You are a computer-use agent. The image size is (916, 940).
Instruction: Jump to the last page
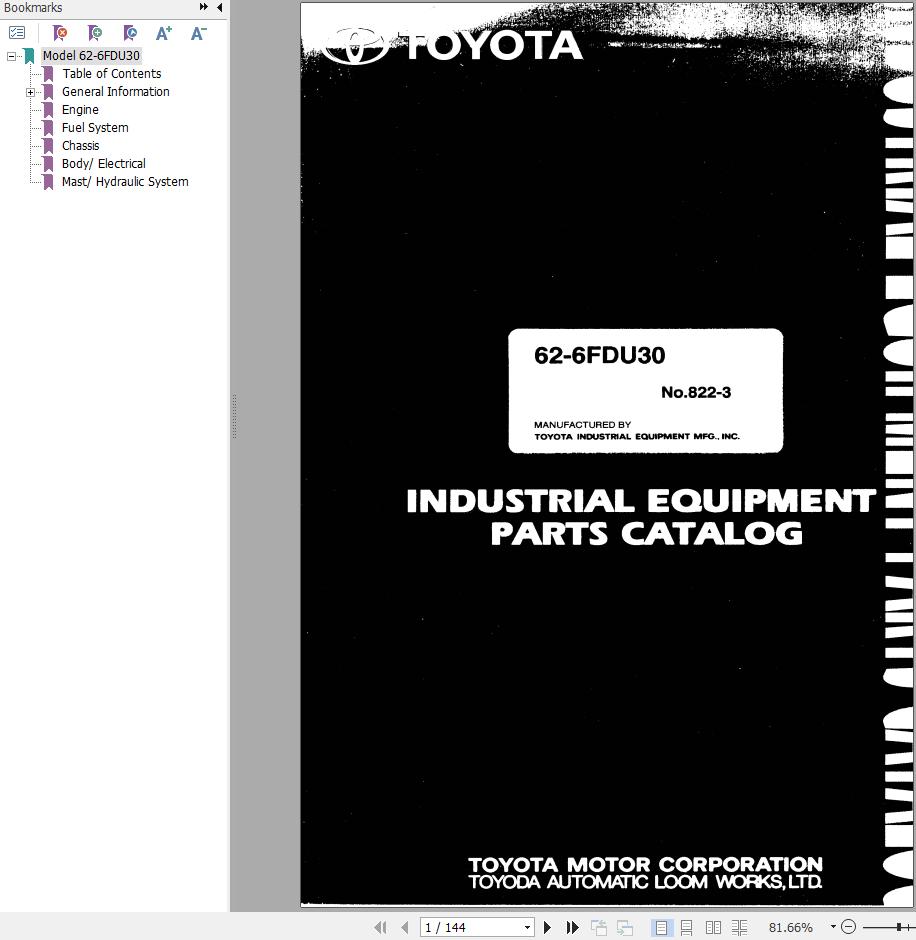[x=572, y=927]
